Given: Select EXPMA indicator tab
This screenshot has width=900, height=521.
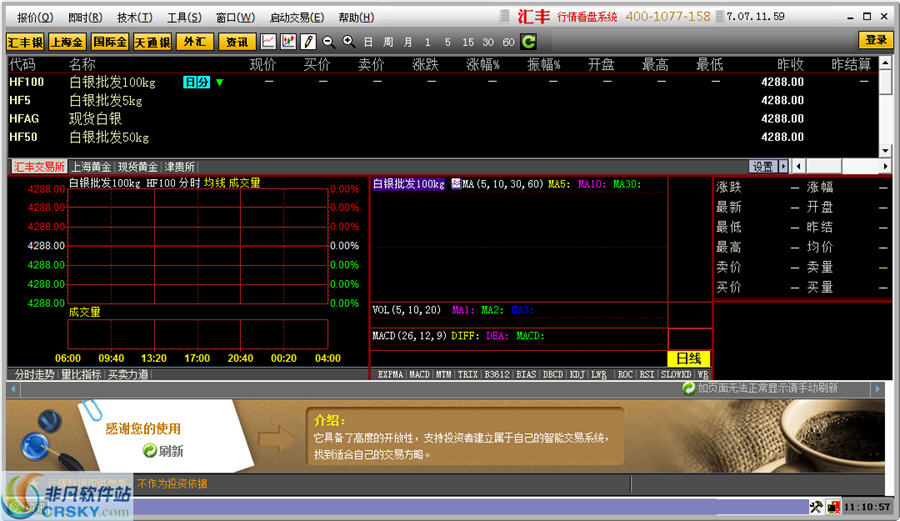Looking at the screenshot, I should click(390, 374).
